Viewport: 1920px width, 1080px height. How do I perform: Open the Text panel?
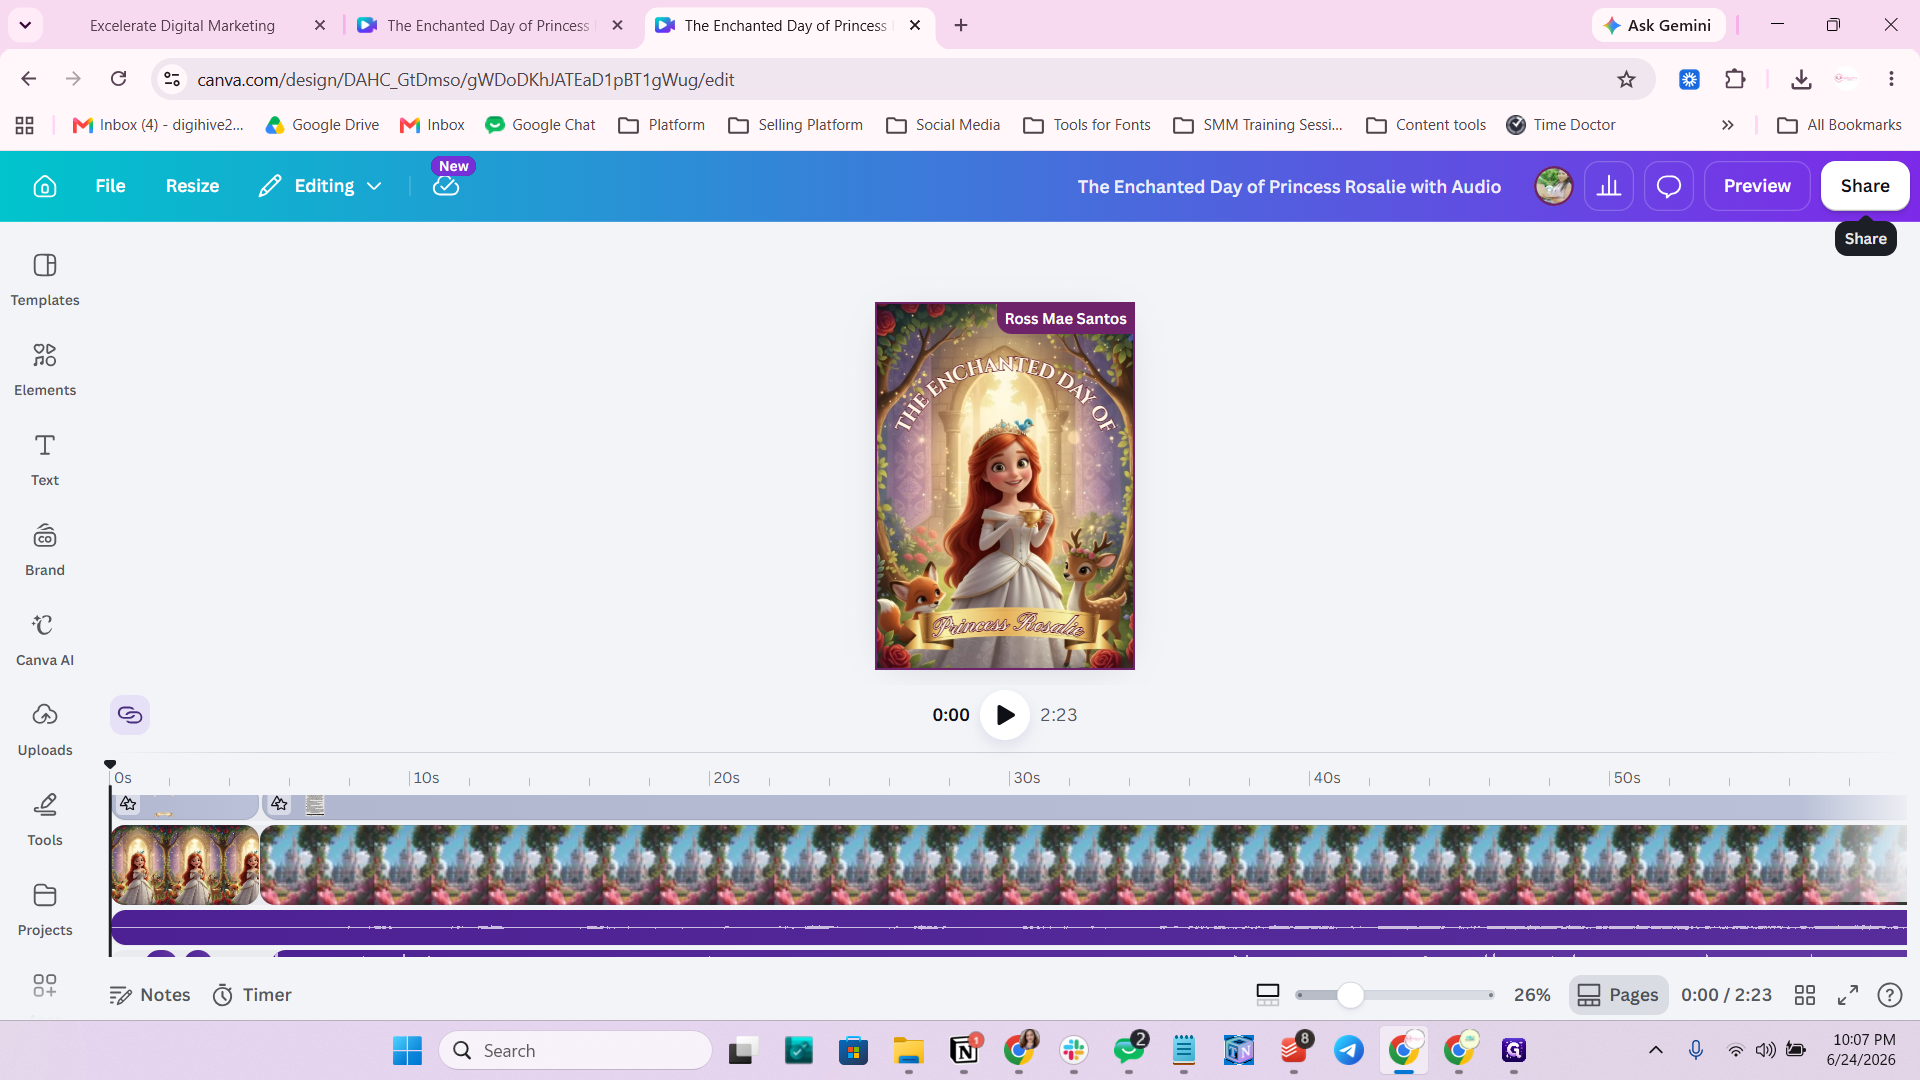point(45,460)
